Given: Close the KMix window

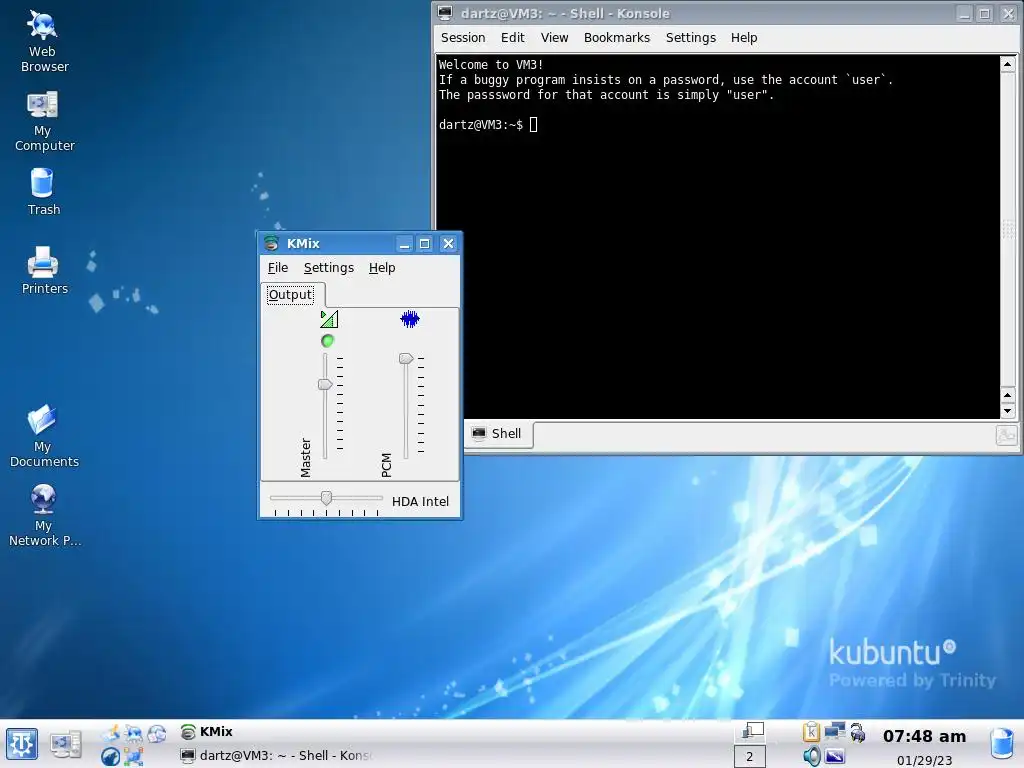Looking at the screenshot, I should pos(448,244).
